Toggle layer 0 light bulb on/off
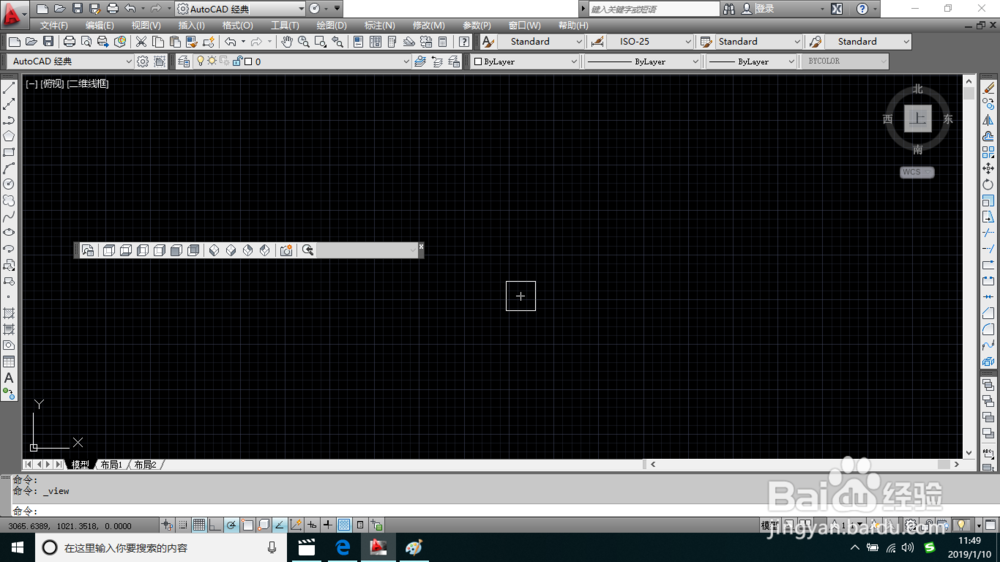Image resolution: width=1000 pixels, height=562 pixels. (200, 61)
